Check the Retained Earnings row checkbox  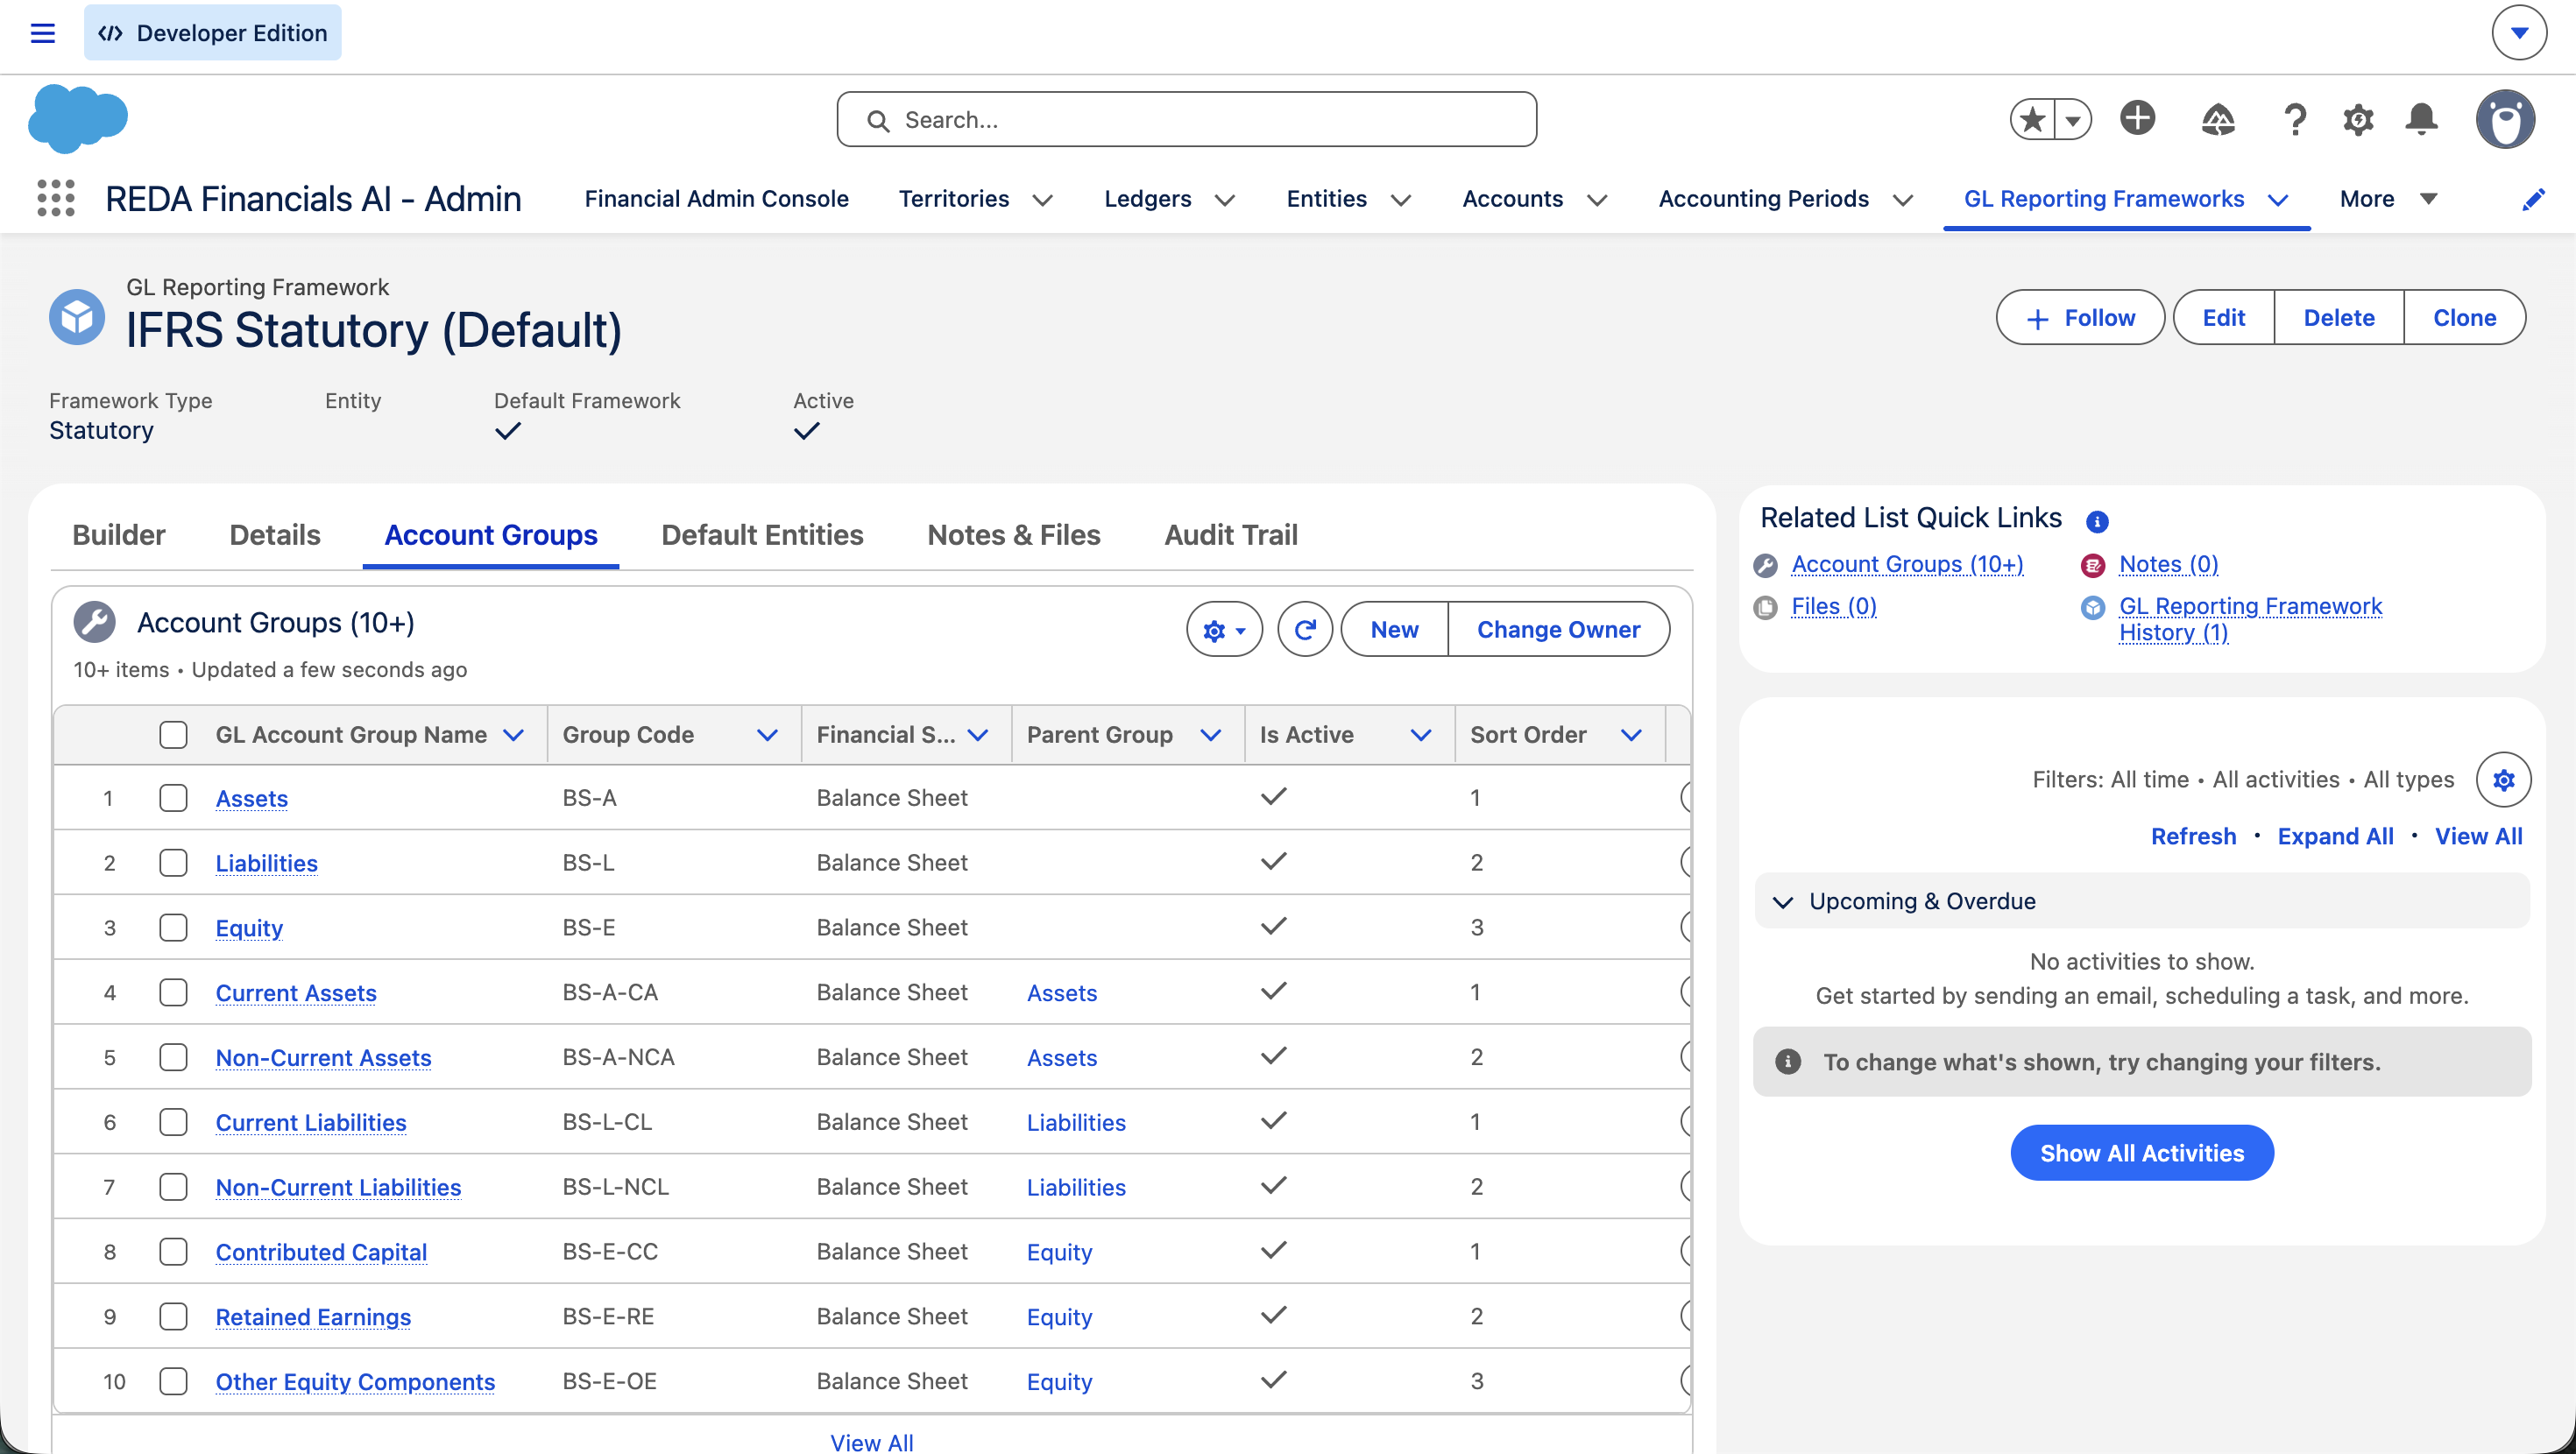(173, 1316)
